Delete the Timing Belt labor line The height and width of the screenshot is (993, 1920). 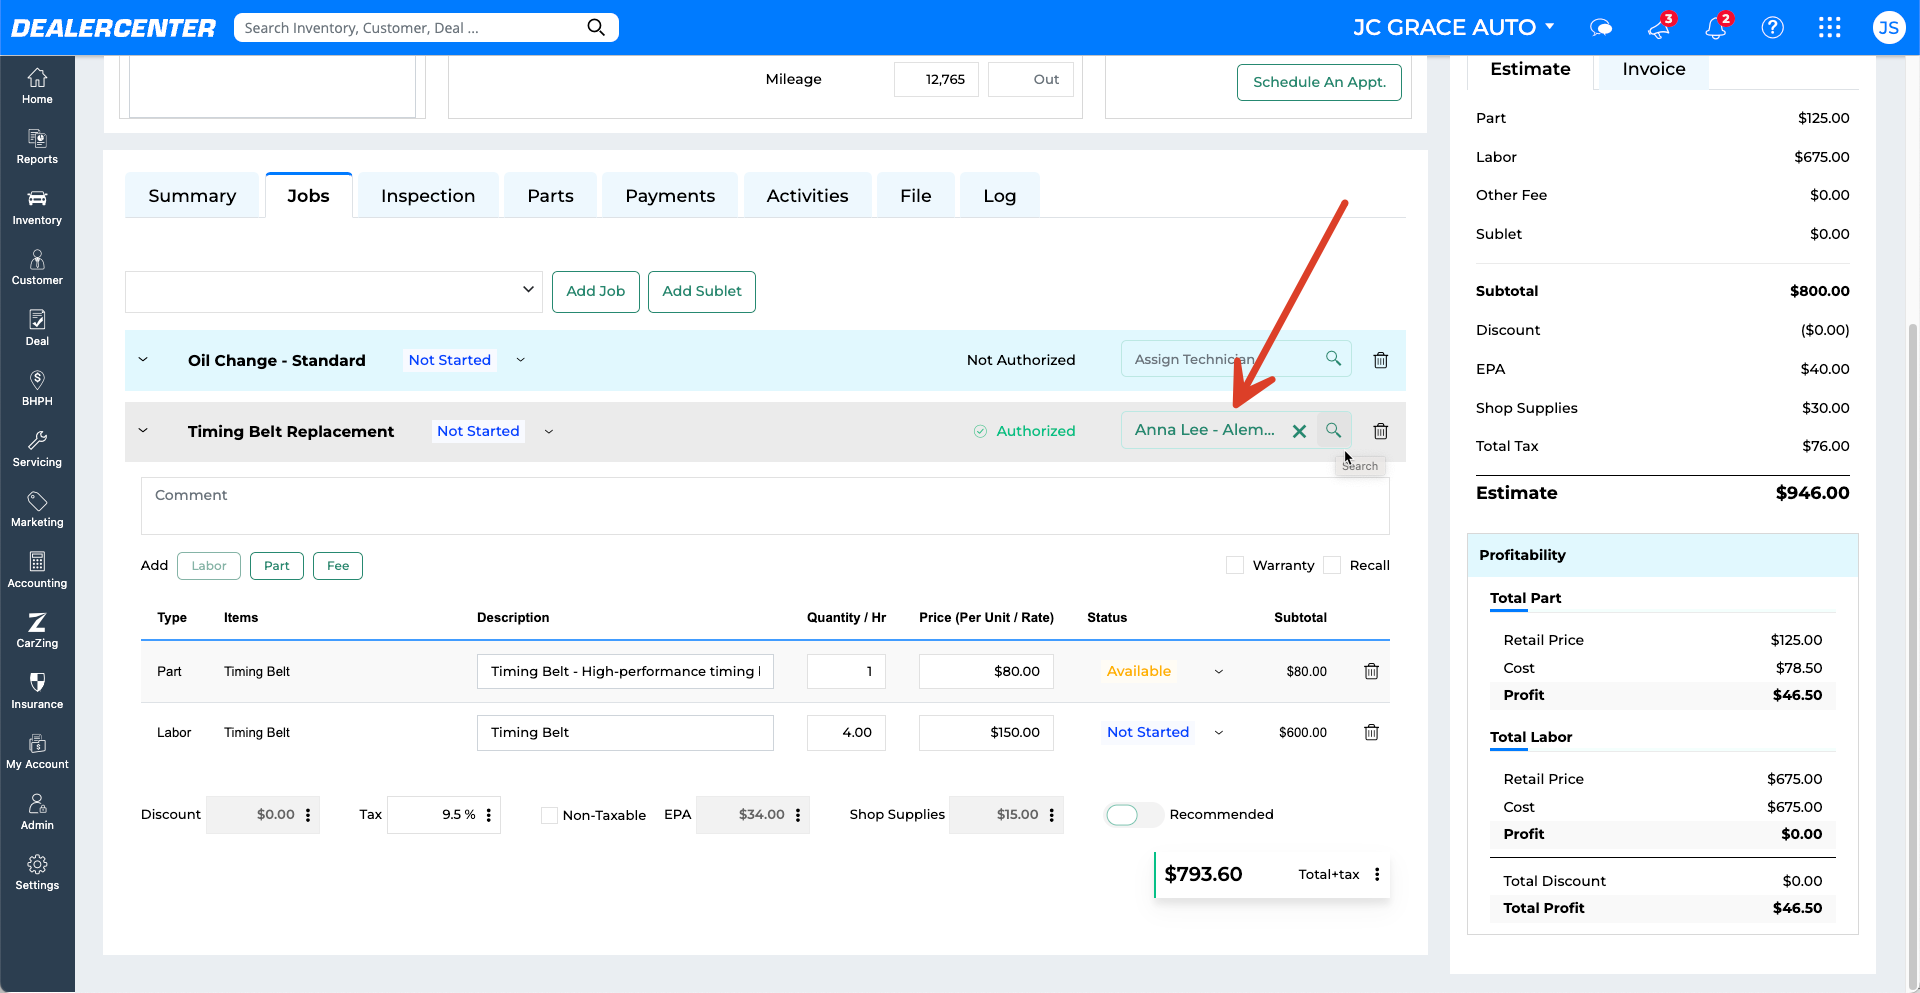tap(1371, 732)
